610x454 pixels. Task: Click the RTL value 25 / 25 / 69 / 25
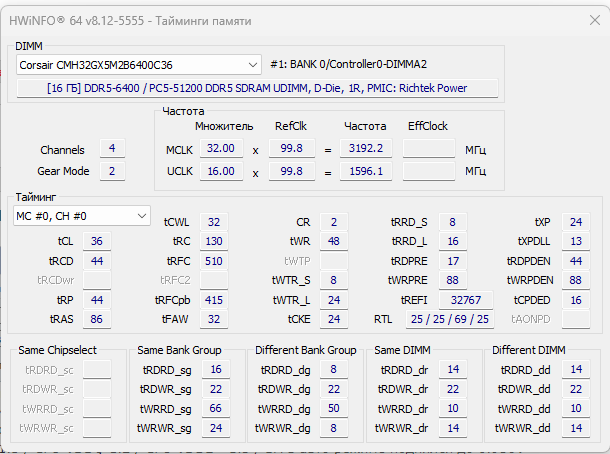[x=450, y=319]
